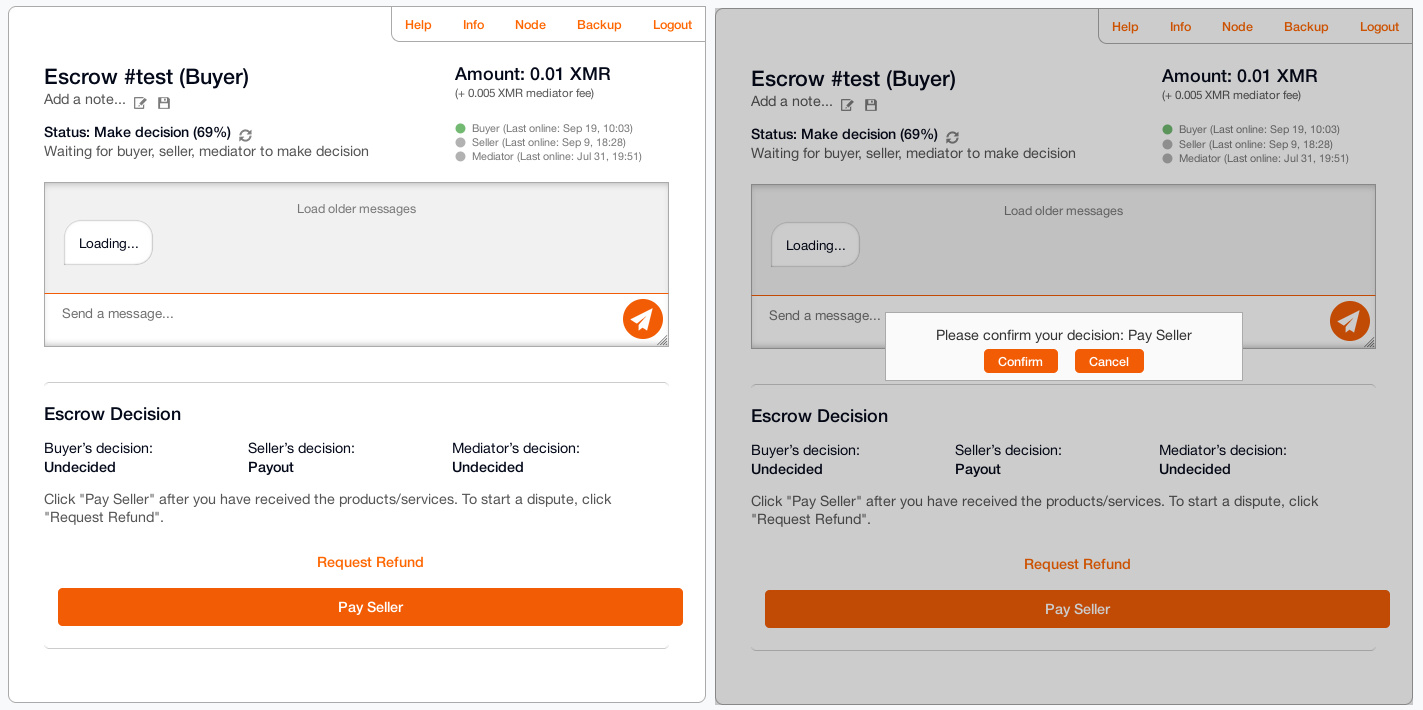Click Logout in the left panel's top menu

672,25
